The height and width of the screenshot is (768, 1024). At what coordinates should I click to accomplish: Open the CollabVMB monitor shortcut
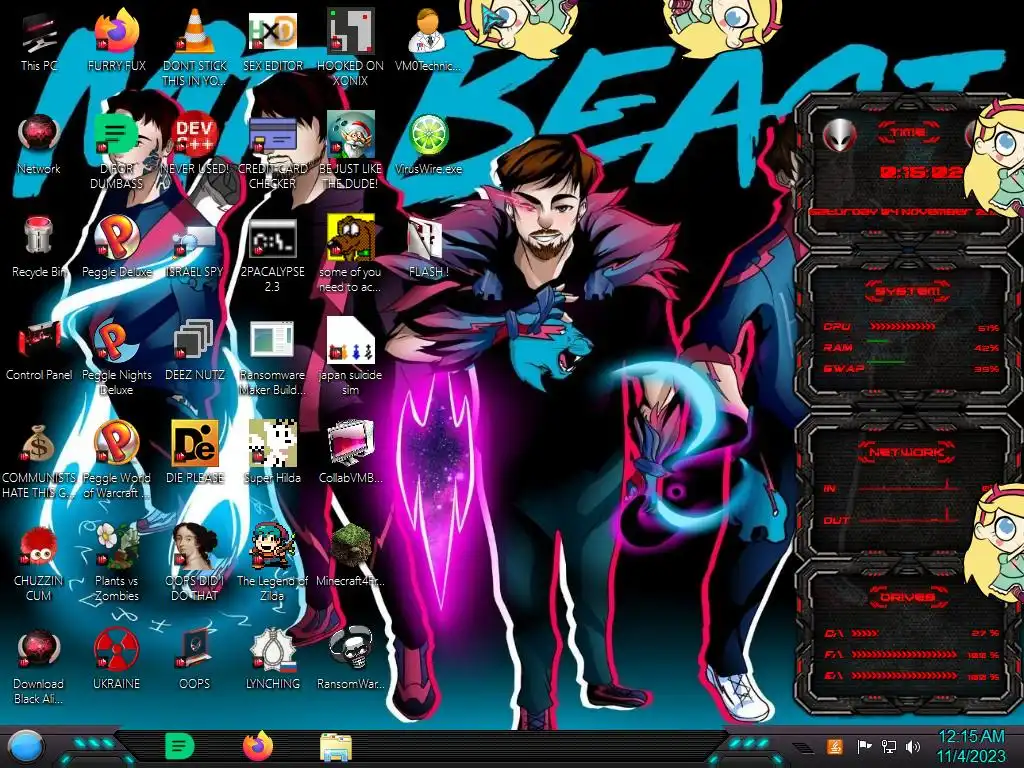pos(350,443)
